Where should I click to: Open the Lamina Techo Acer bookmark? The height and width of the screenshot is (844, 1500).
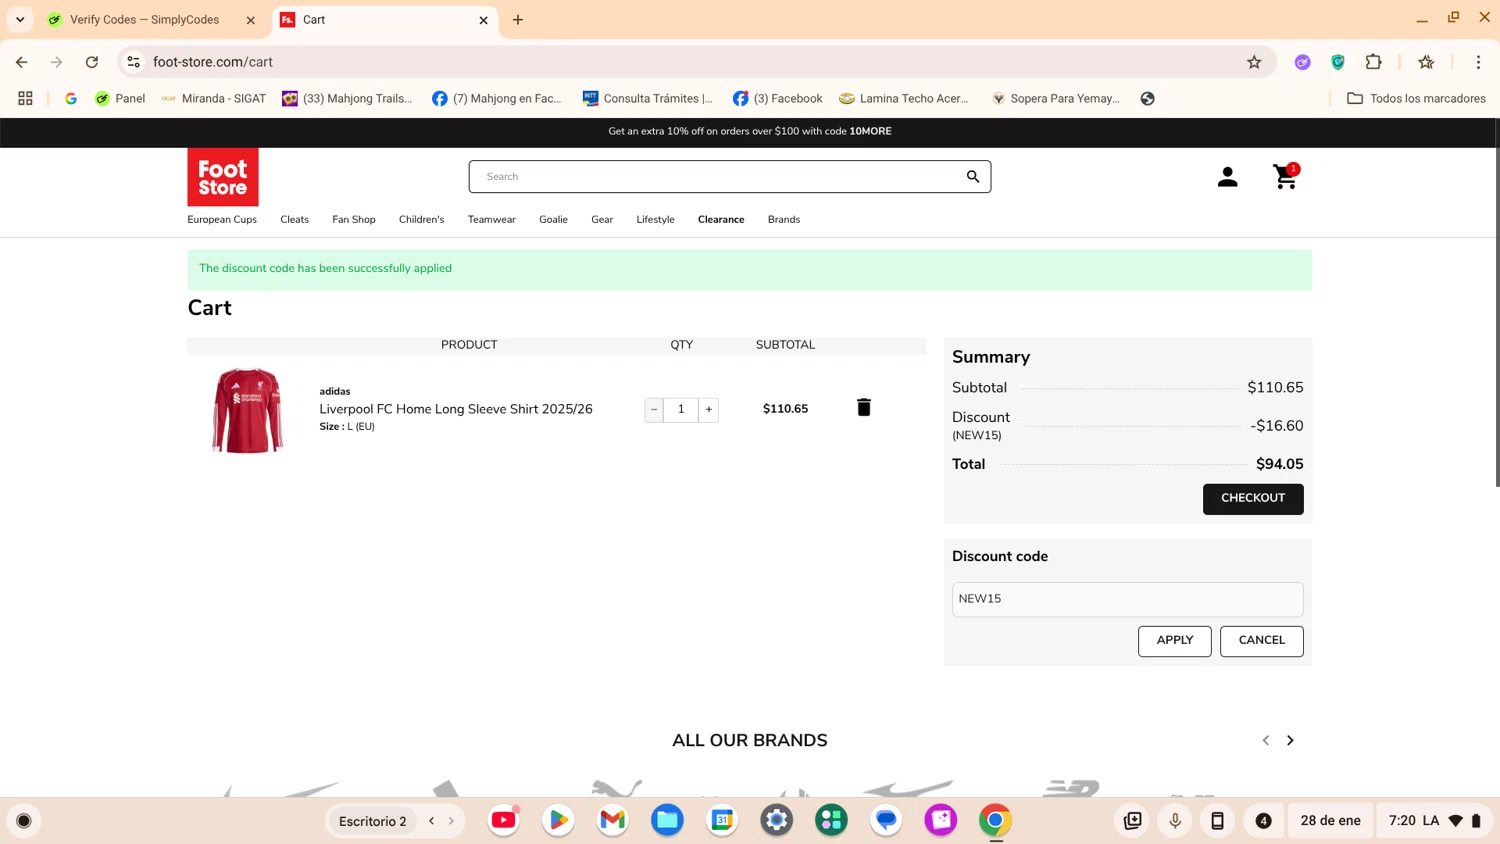[904, 98]
